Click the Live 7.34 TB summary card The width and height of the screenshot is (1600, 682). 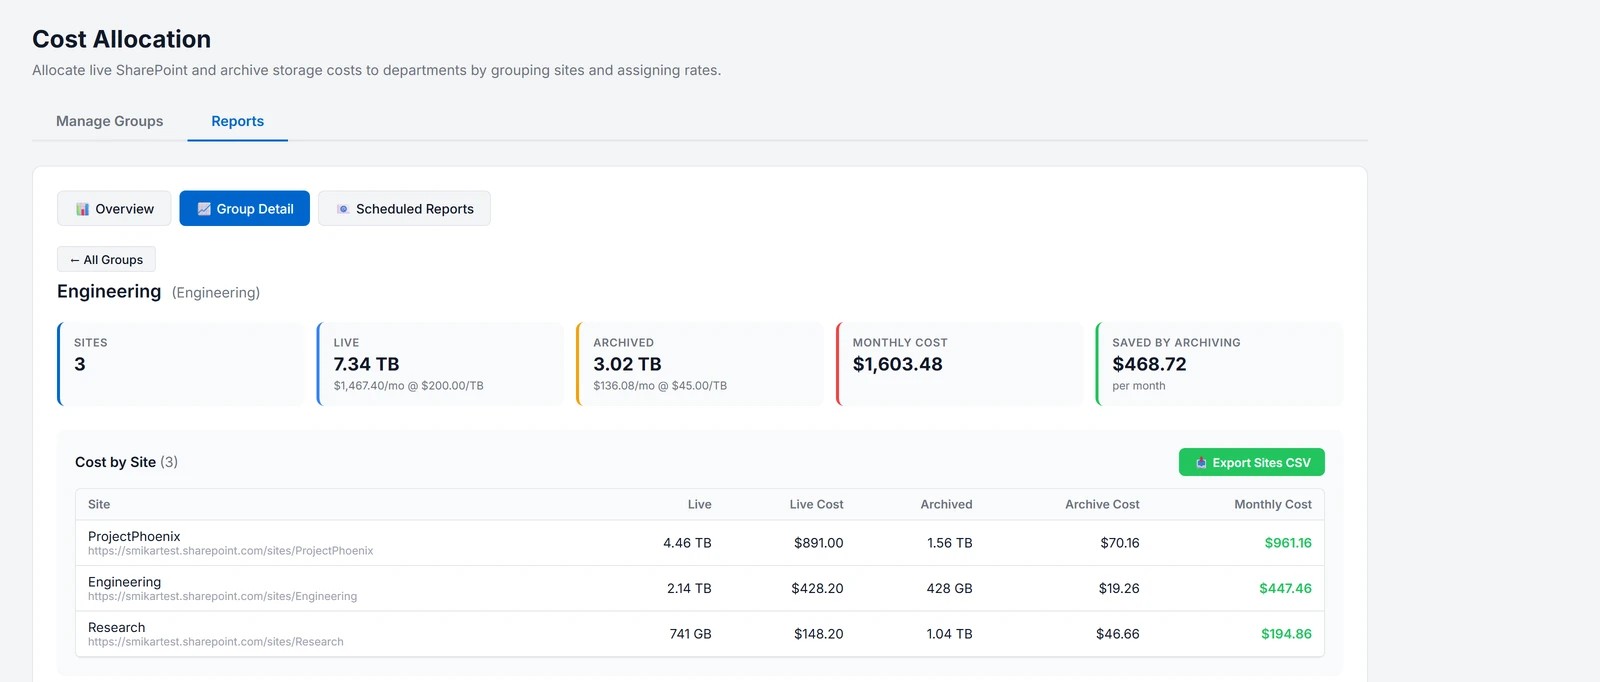[440, 364]
